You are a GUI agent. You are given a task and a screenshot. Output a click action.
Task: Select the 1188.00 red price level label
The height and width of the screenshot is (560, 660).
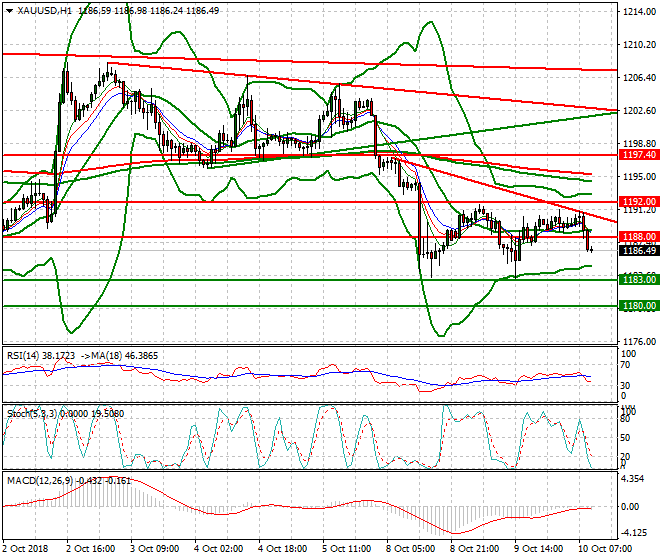639,237
